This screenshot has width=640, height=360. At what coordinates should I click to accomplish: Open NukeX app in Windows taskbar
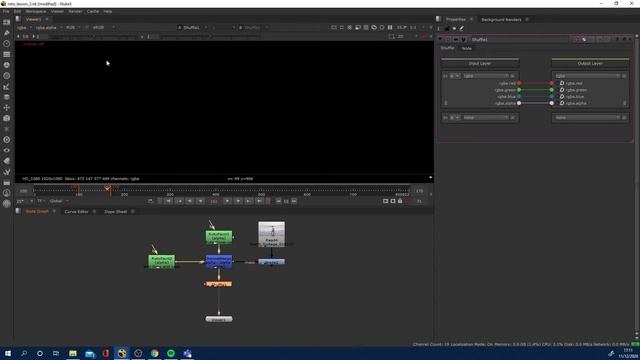click(122, 353)
